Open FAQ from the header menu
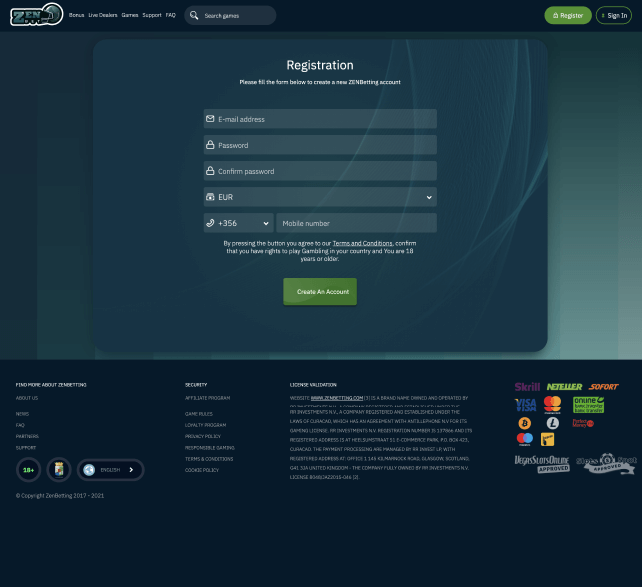Viewport: 642px width, 588px height. coord(171,15)
